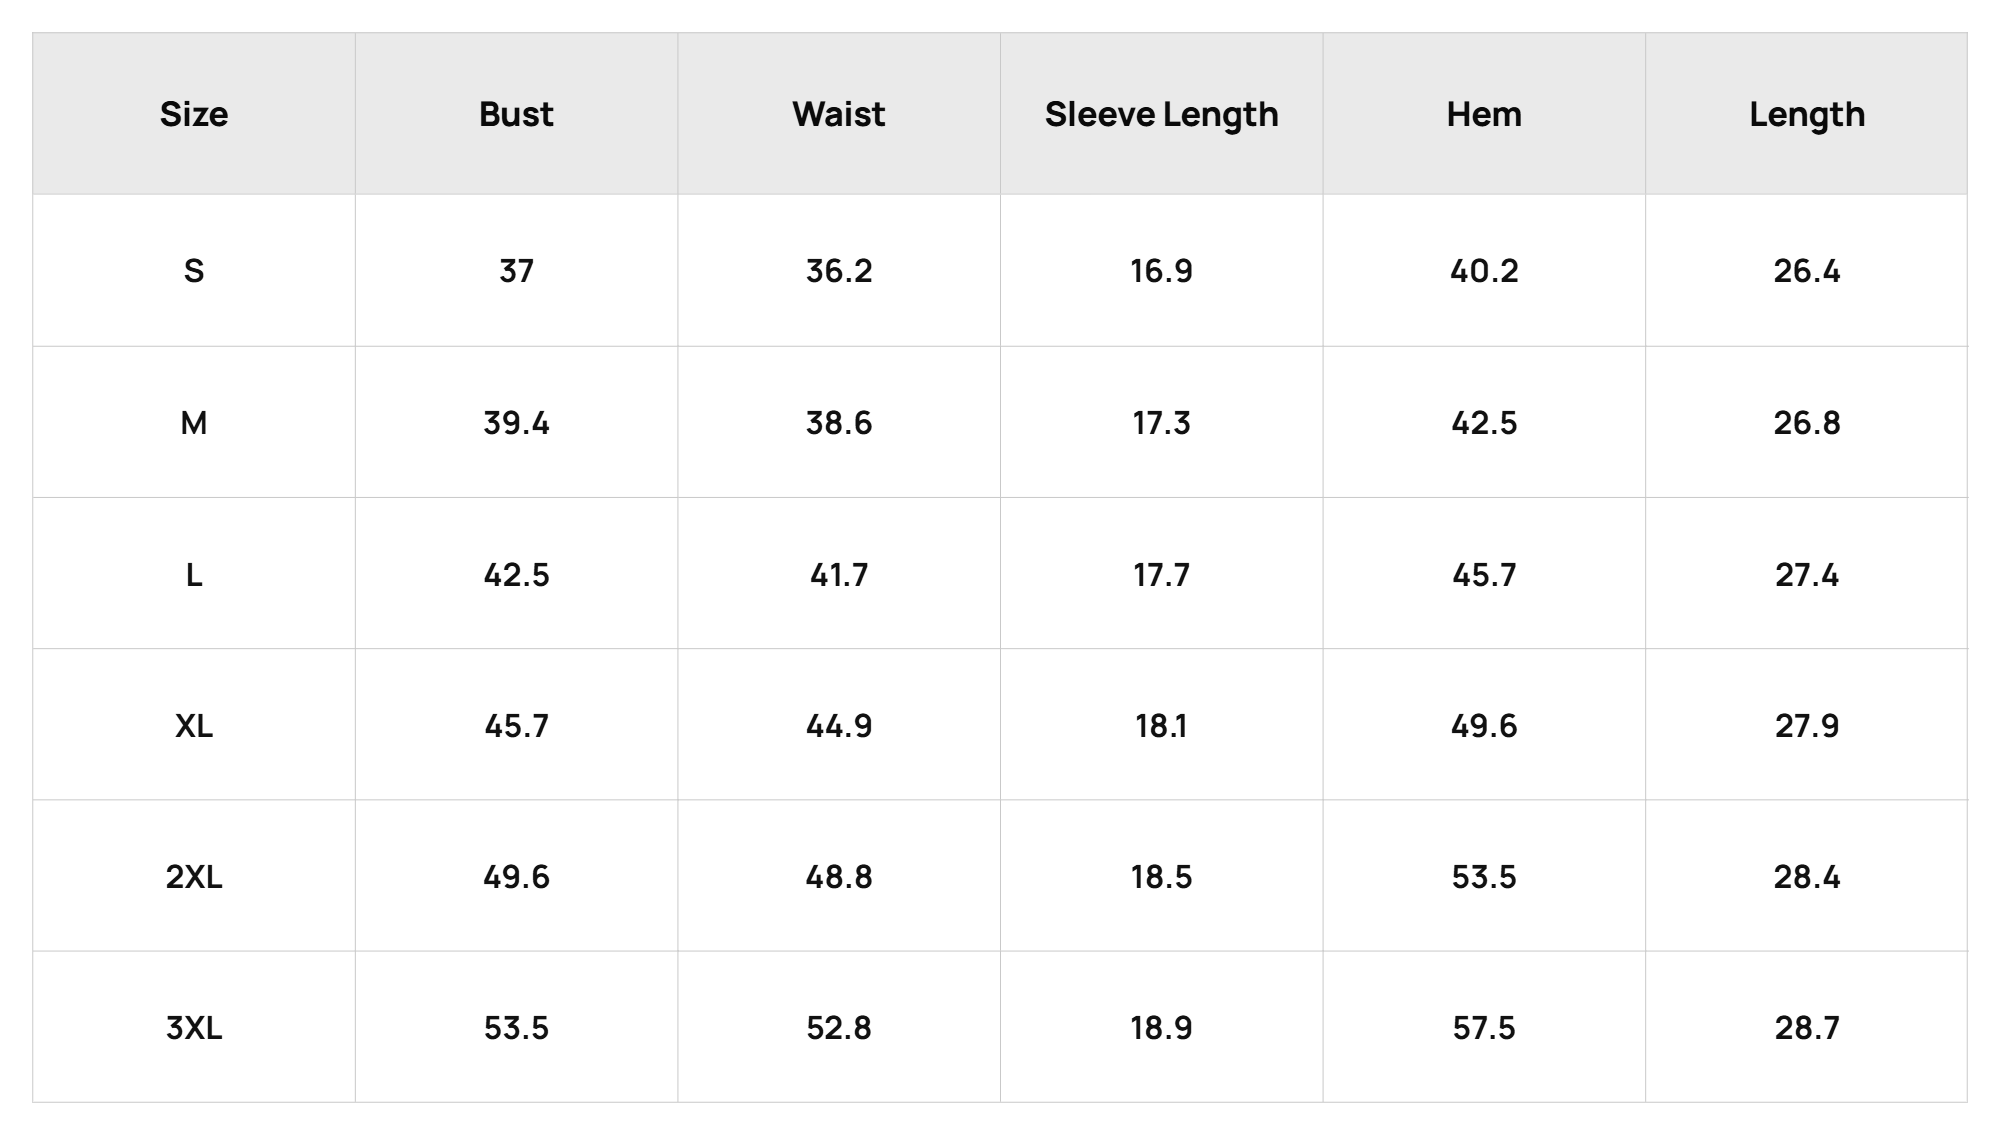Select the XL hem value 49.6
Screen dimensions: 2000x1133
point(1484,726)
